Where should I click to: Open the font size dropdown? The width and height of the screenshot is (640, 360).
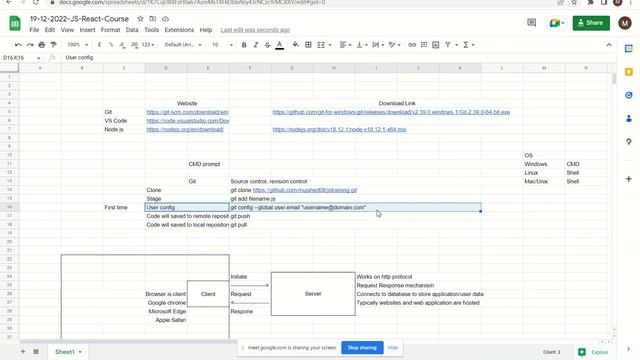click(x=222, y=45)
